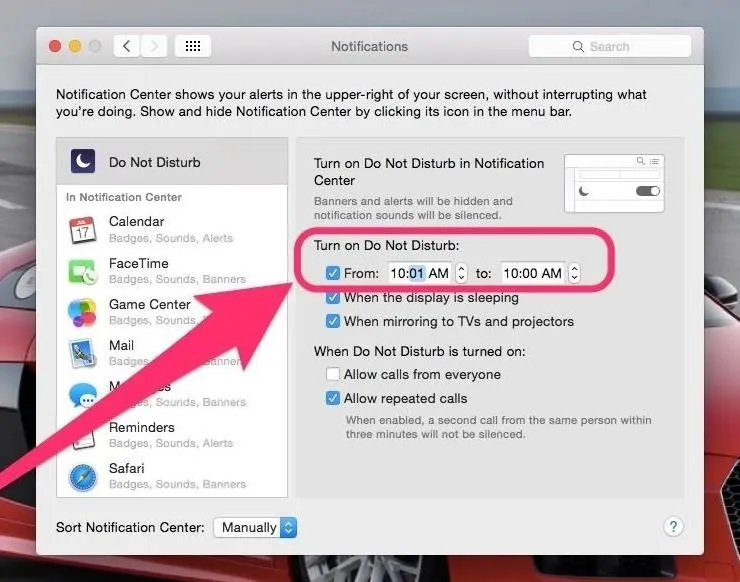Click the To time field 10:00 AM
Image resolution: width=740 pixels, height=582 pixels.
(x=532, y=273)
